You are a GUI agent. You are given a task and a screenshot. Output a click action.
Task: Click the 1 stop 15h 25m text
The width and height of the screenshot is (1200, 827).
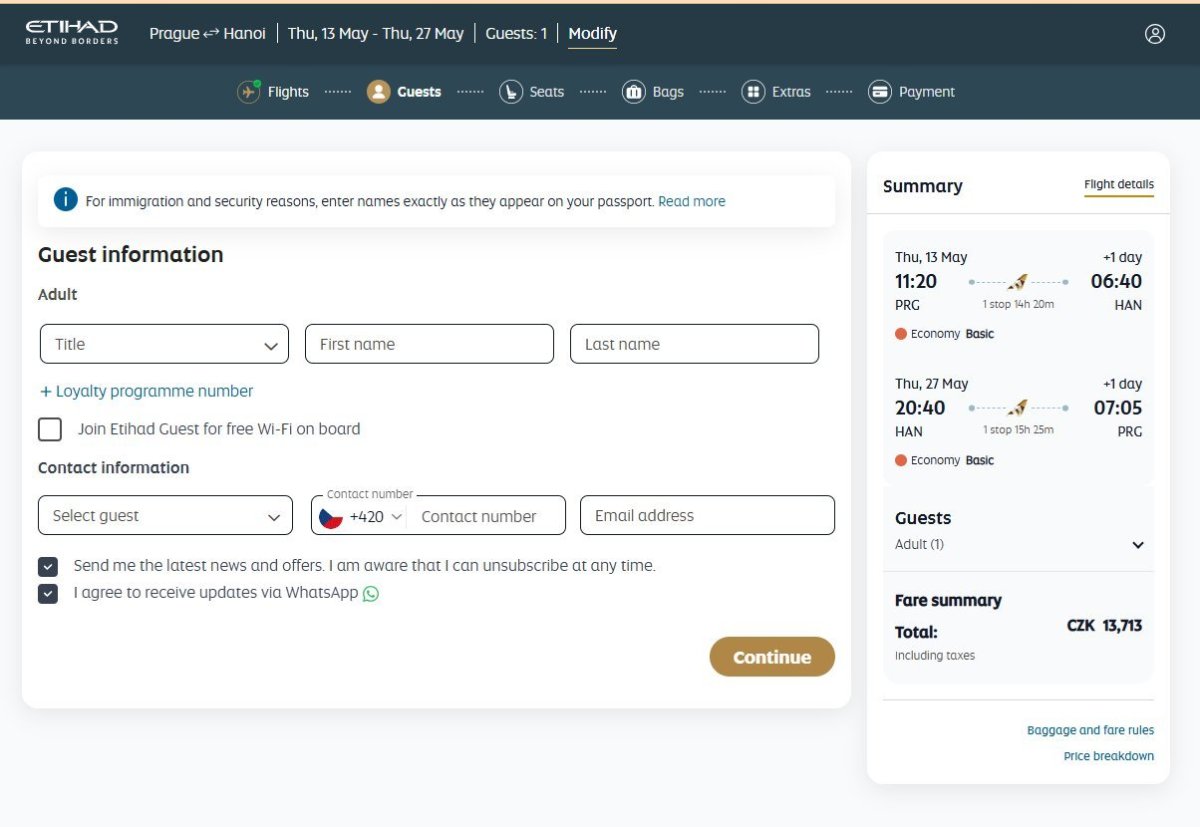click(1018, 430)
